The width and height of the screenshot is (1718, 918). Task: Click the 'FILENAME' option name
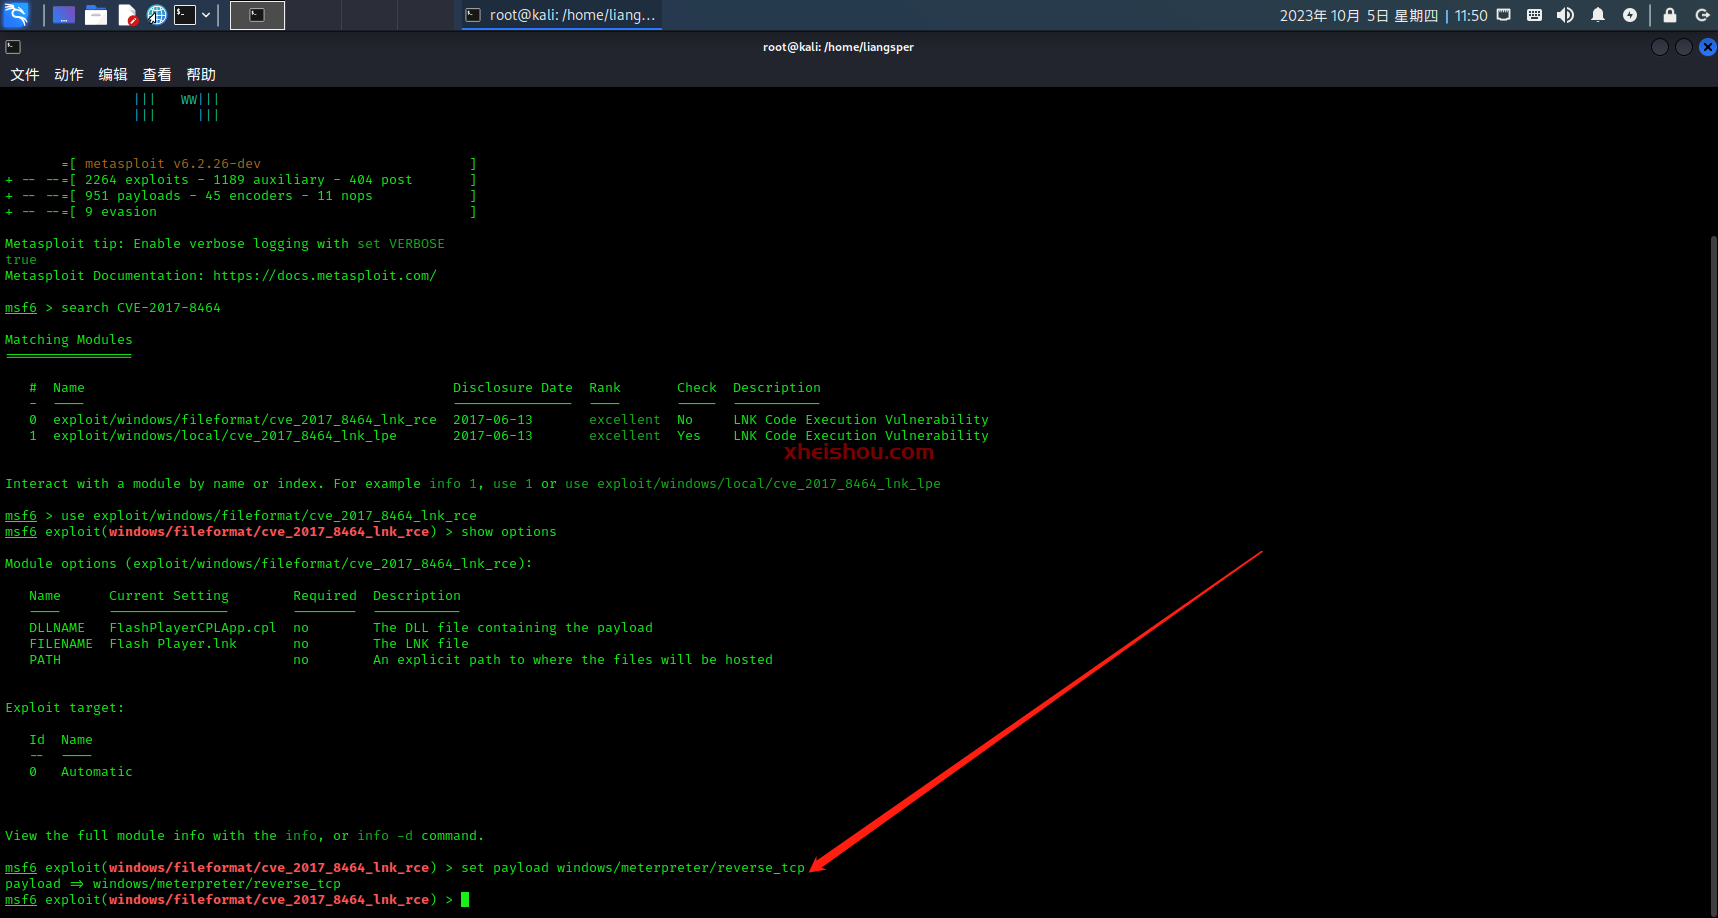coord(61,644)
